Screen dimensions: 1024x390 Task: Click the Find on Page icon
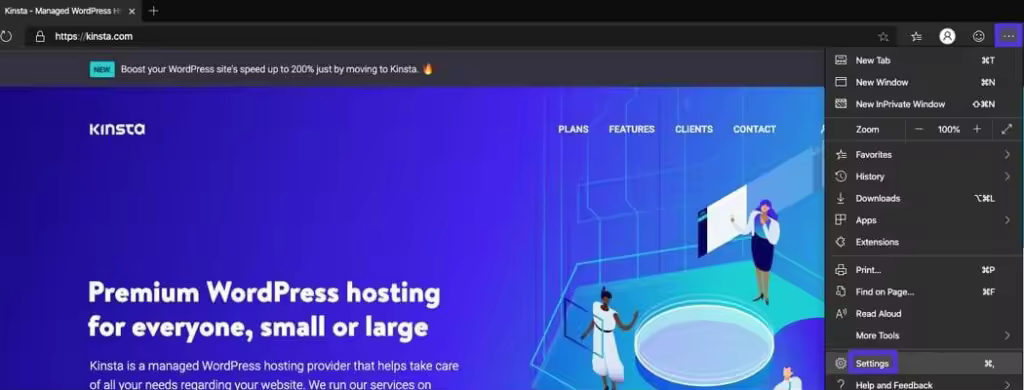coord(841,292)
